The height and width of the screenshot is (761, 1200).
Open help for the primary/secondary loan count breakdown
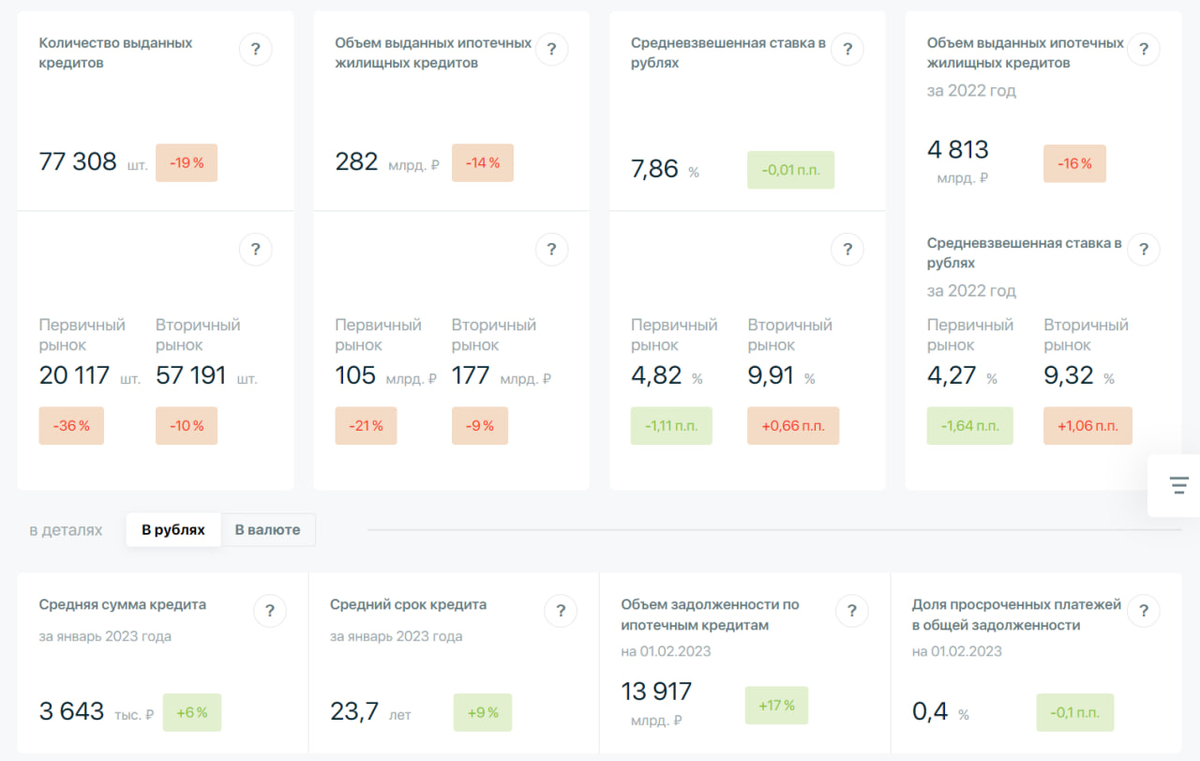(255, 249)
